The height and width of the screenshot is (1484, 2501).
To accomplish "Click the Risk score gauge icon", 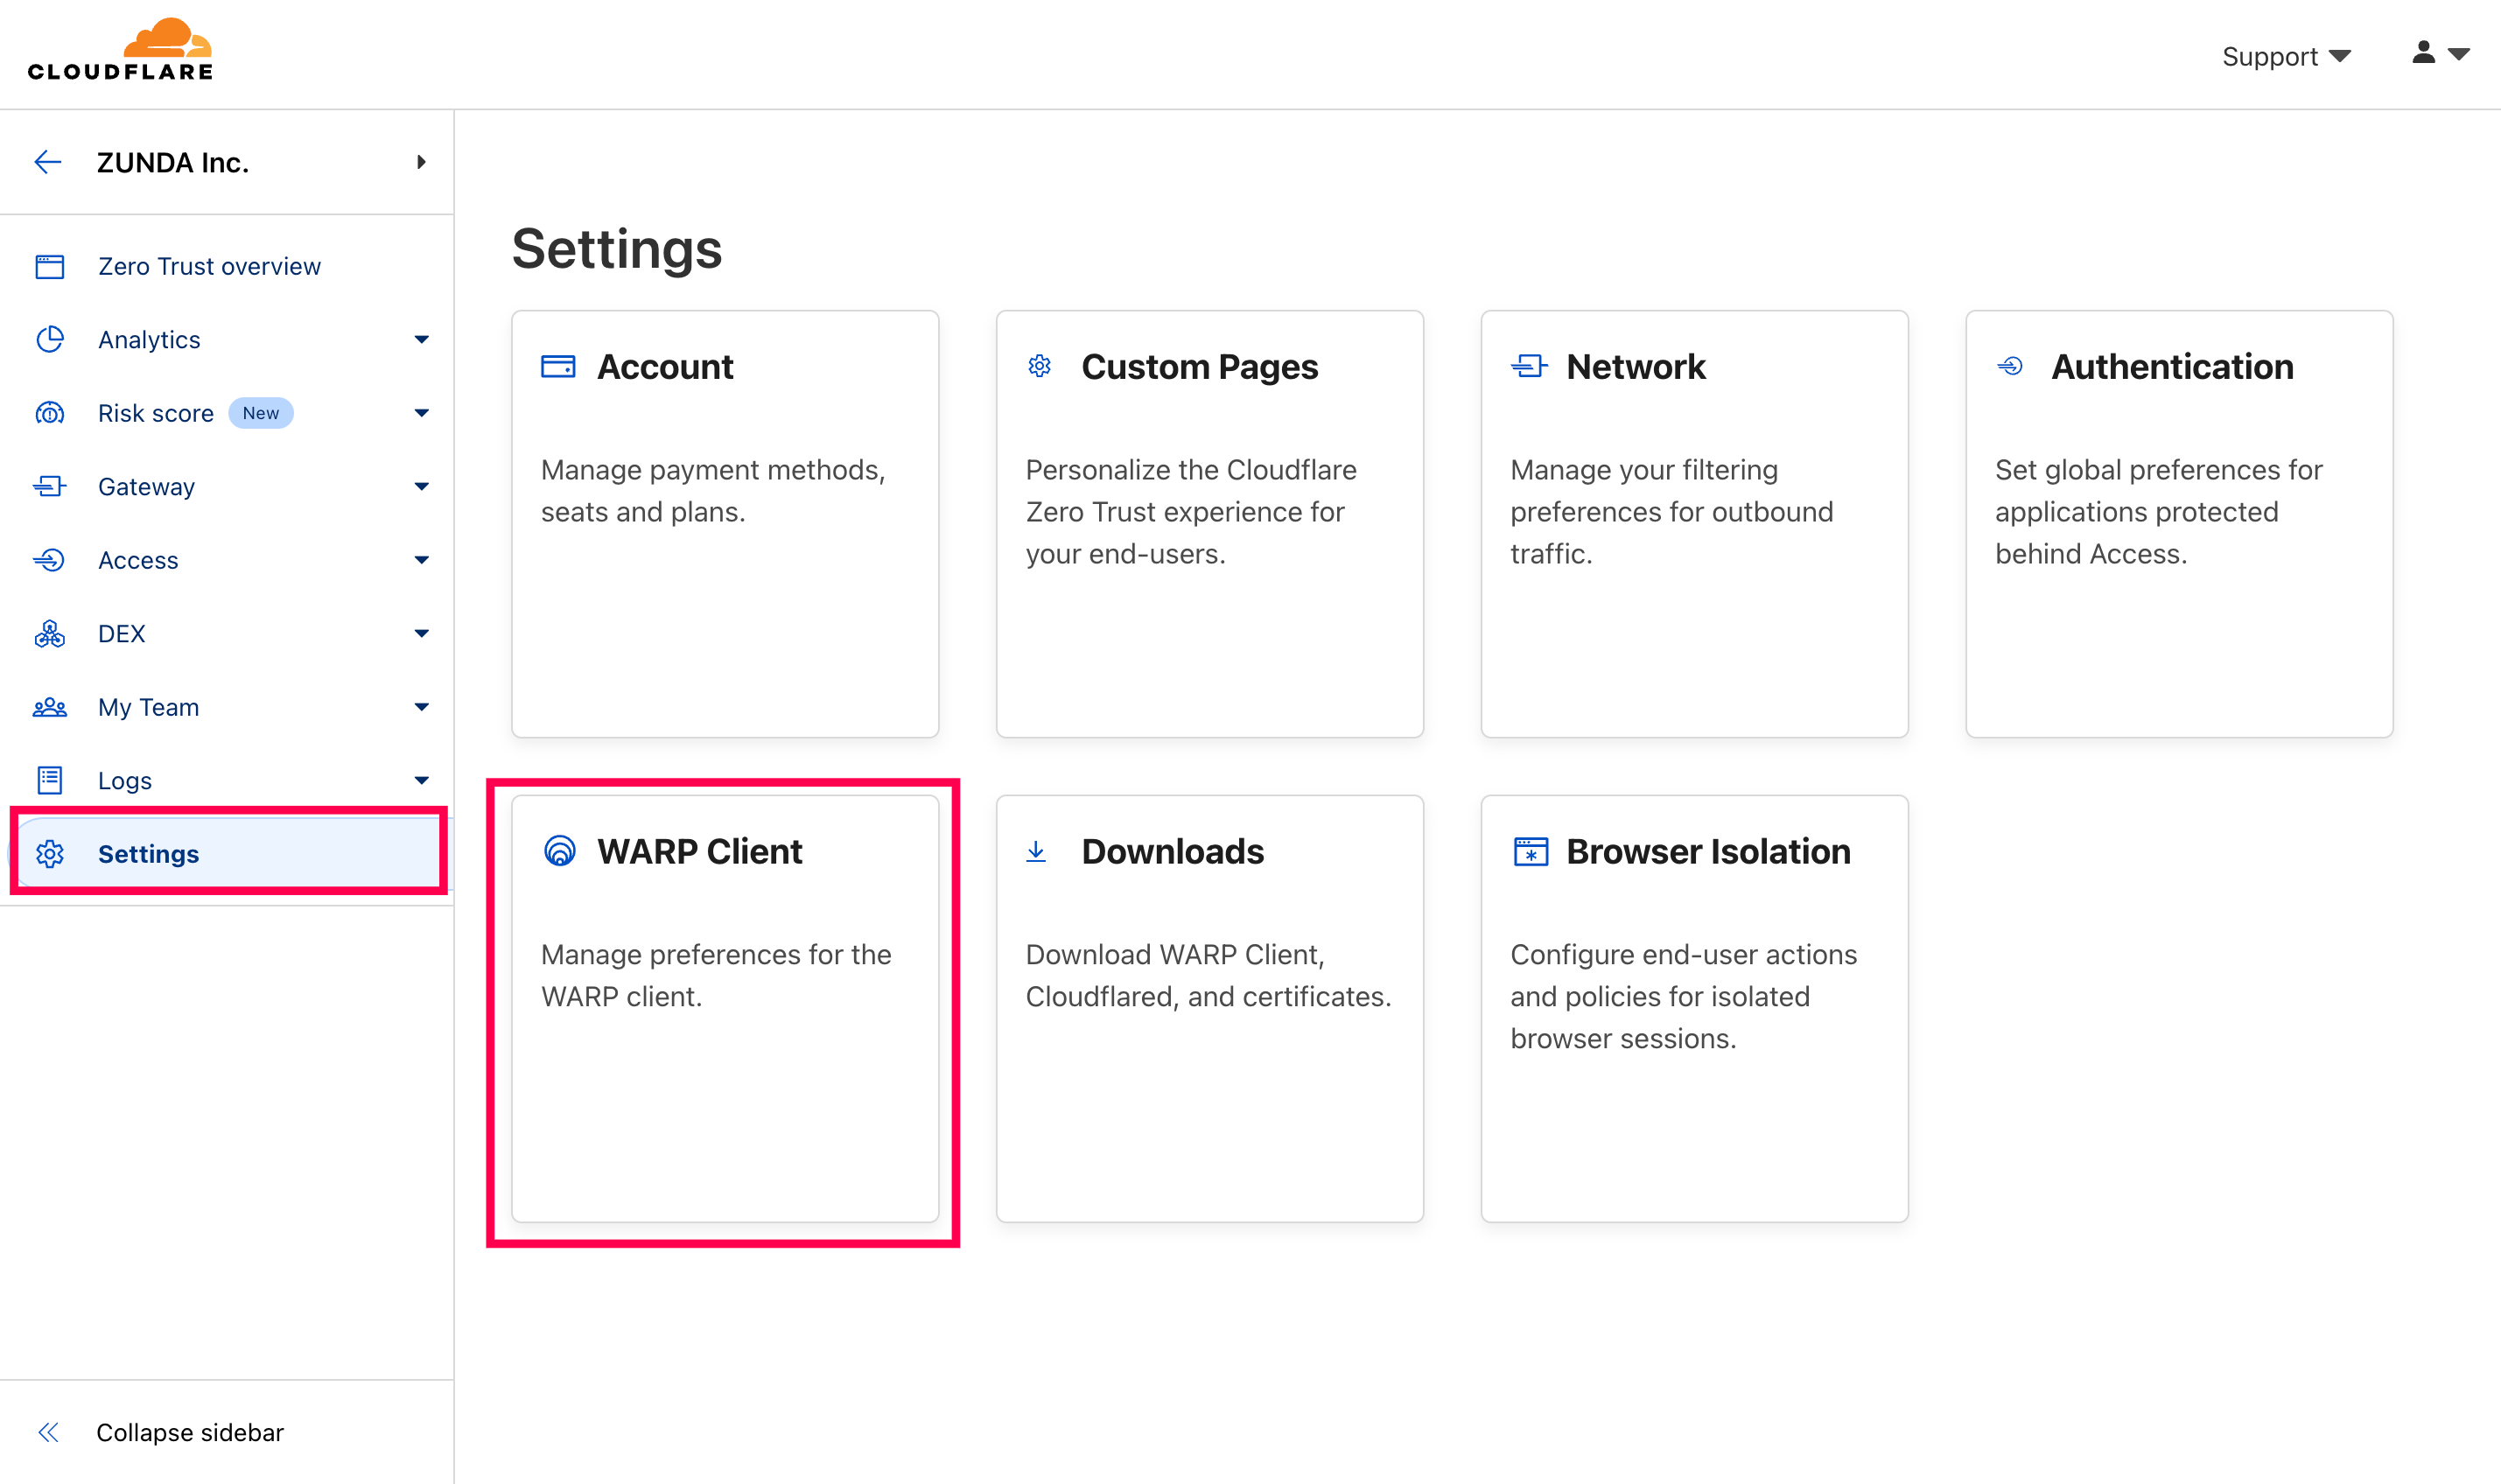I will click(50, 413).
